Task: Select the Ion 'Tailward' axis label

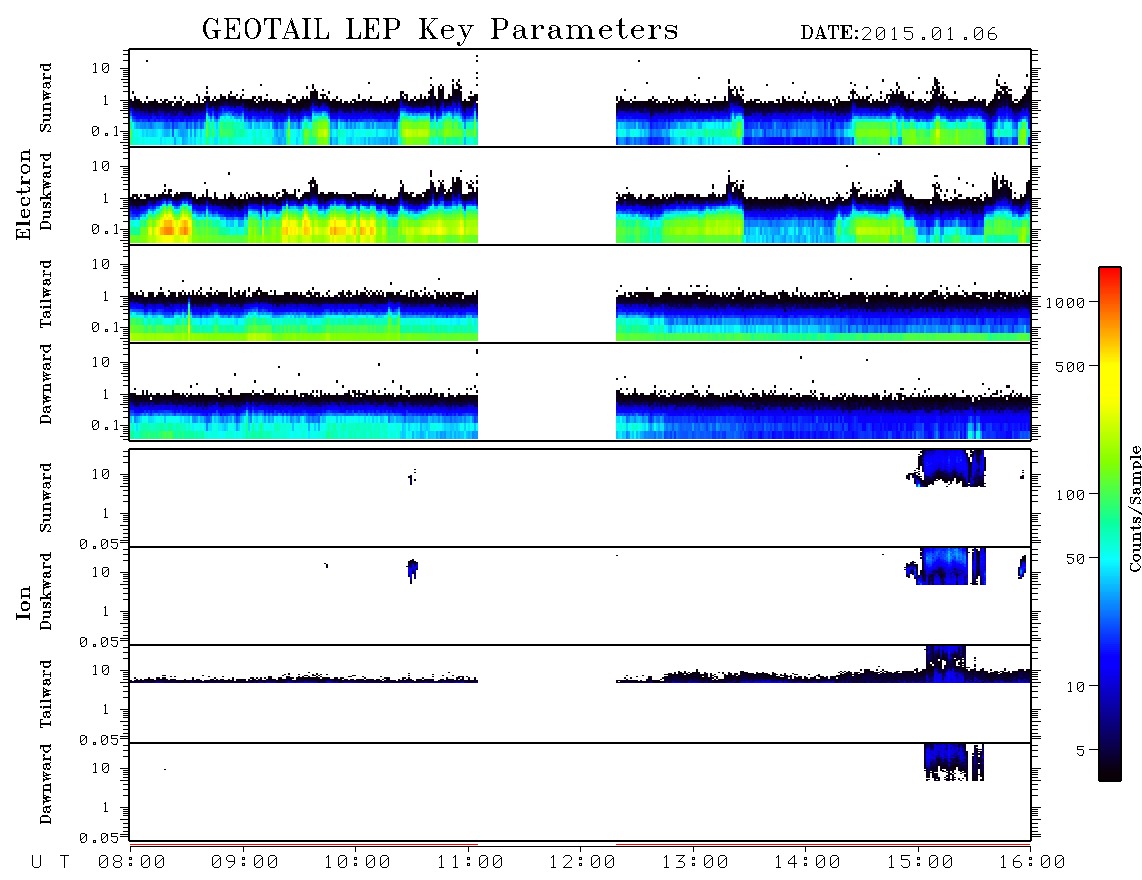Action: point(46,694)
